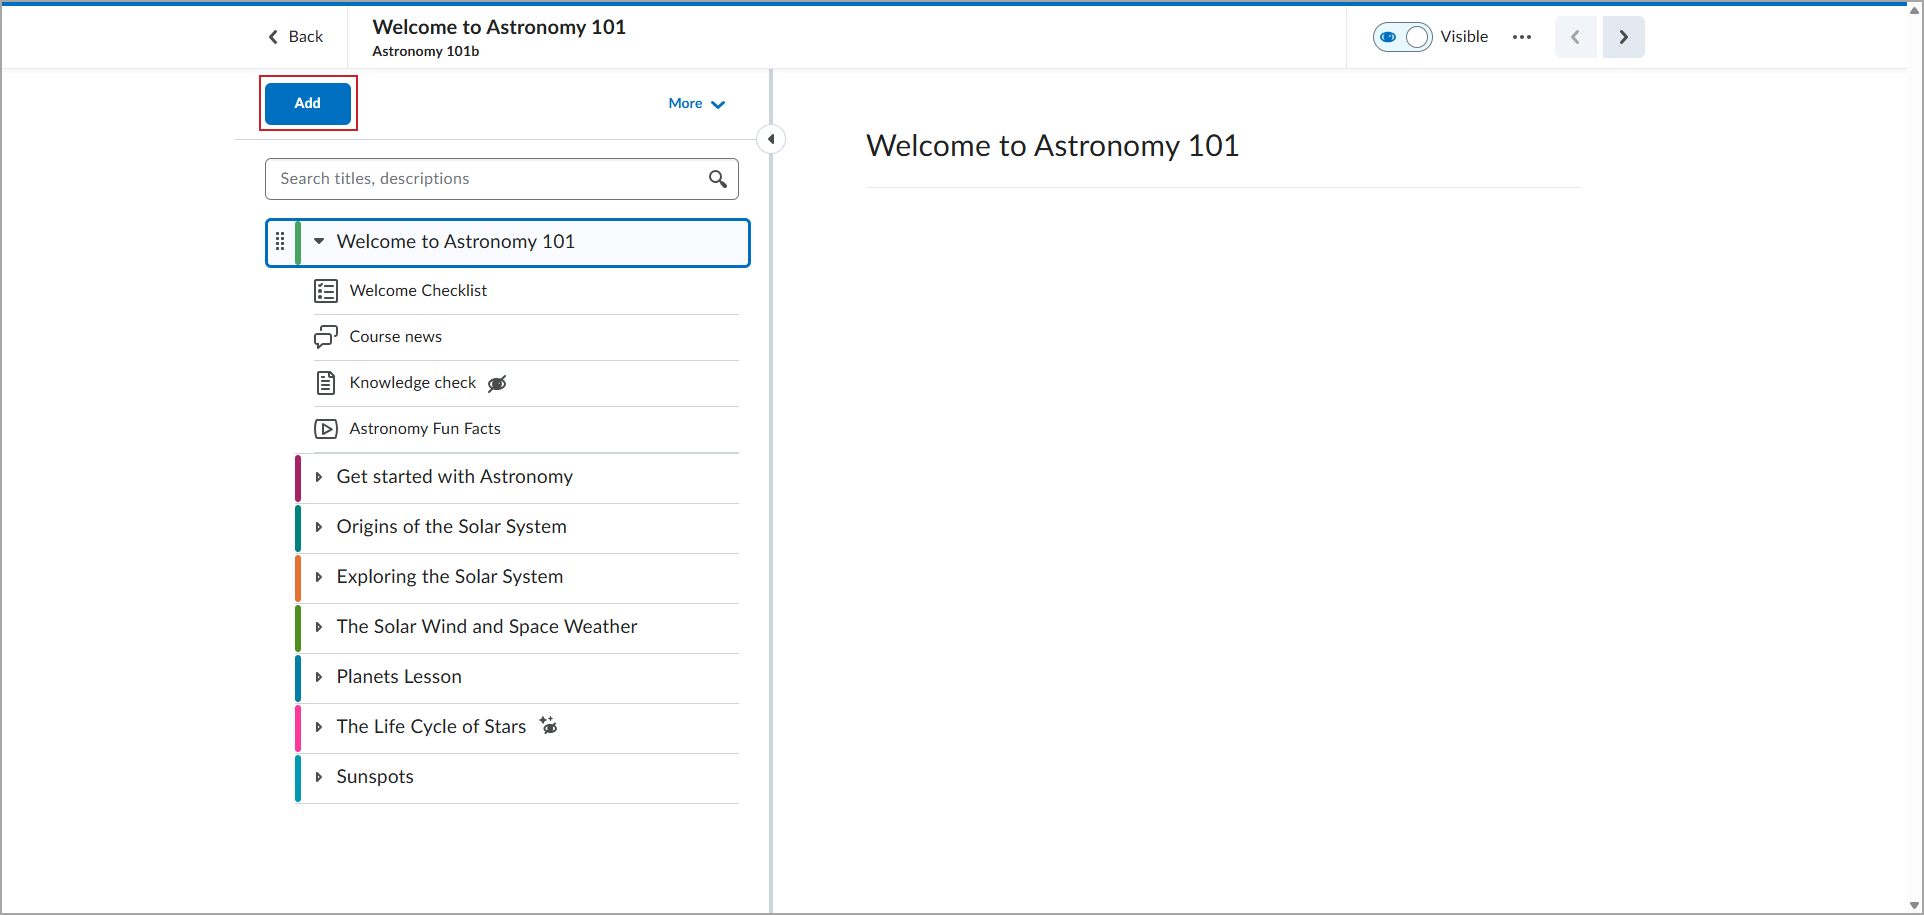Image resolution: width=1924 pixels, height=915 pixels.
Task: Select Origins of the Solar System module
Action: [452, 527]
